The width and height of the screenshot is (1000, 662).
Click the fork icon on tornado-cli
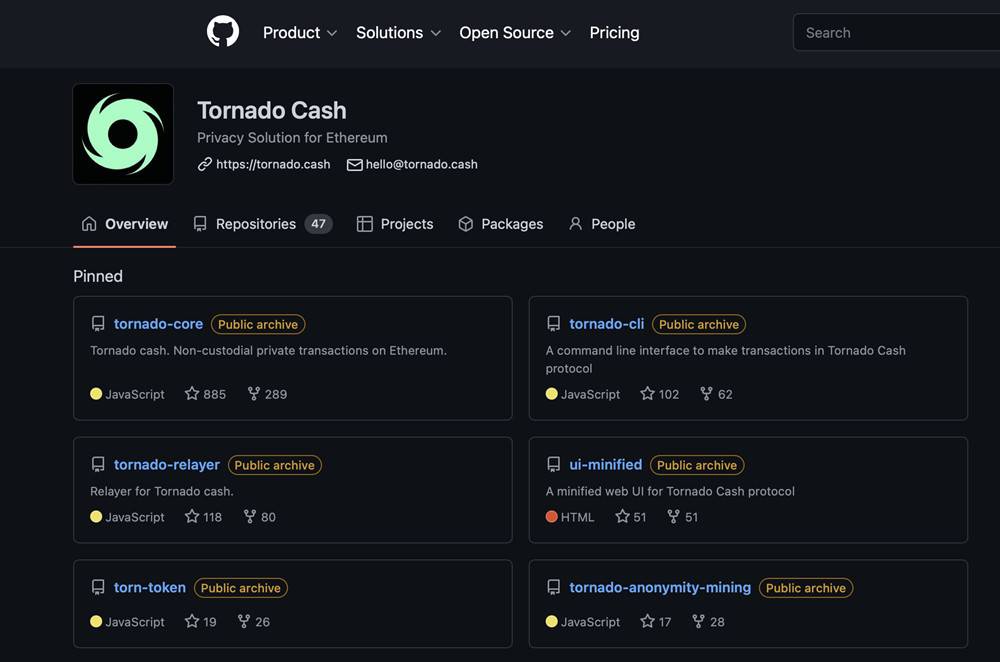click(706, 394)
